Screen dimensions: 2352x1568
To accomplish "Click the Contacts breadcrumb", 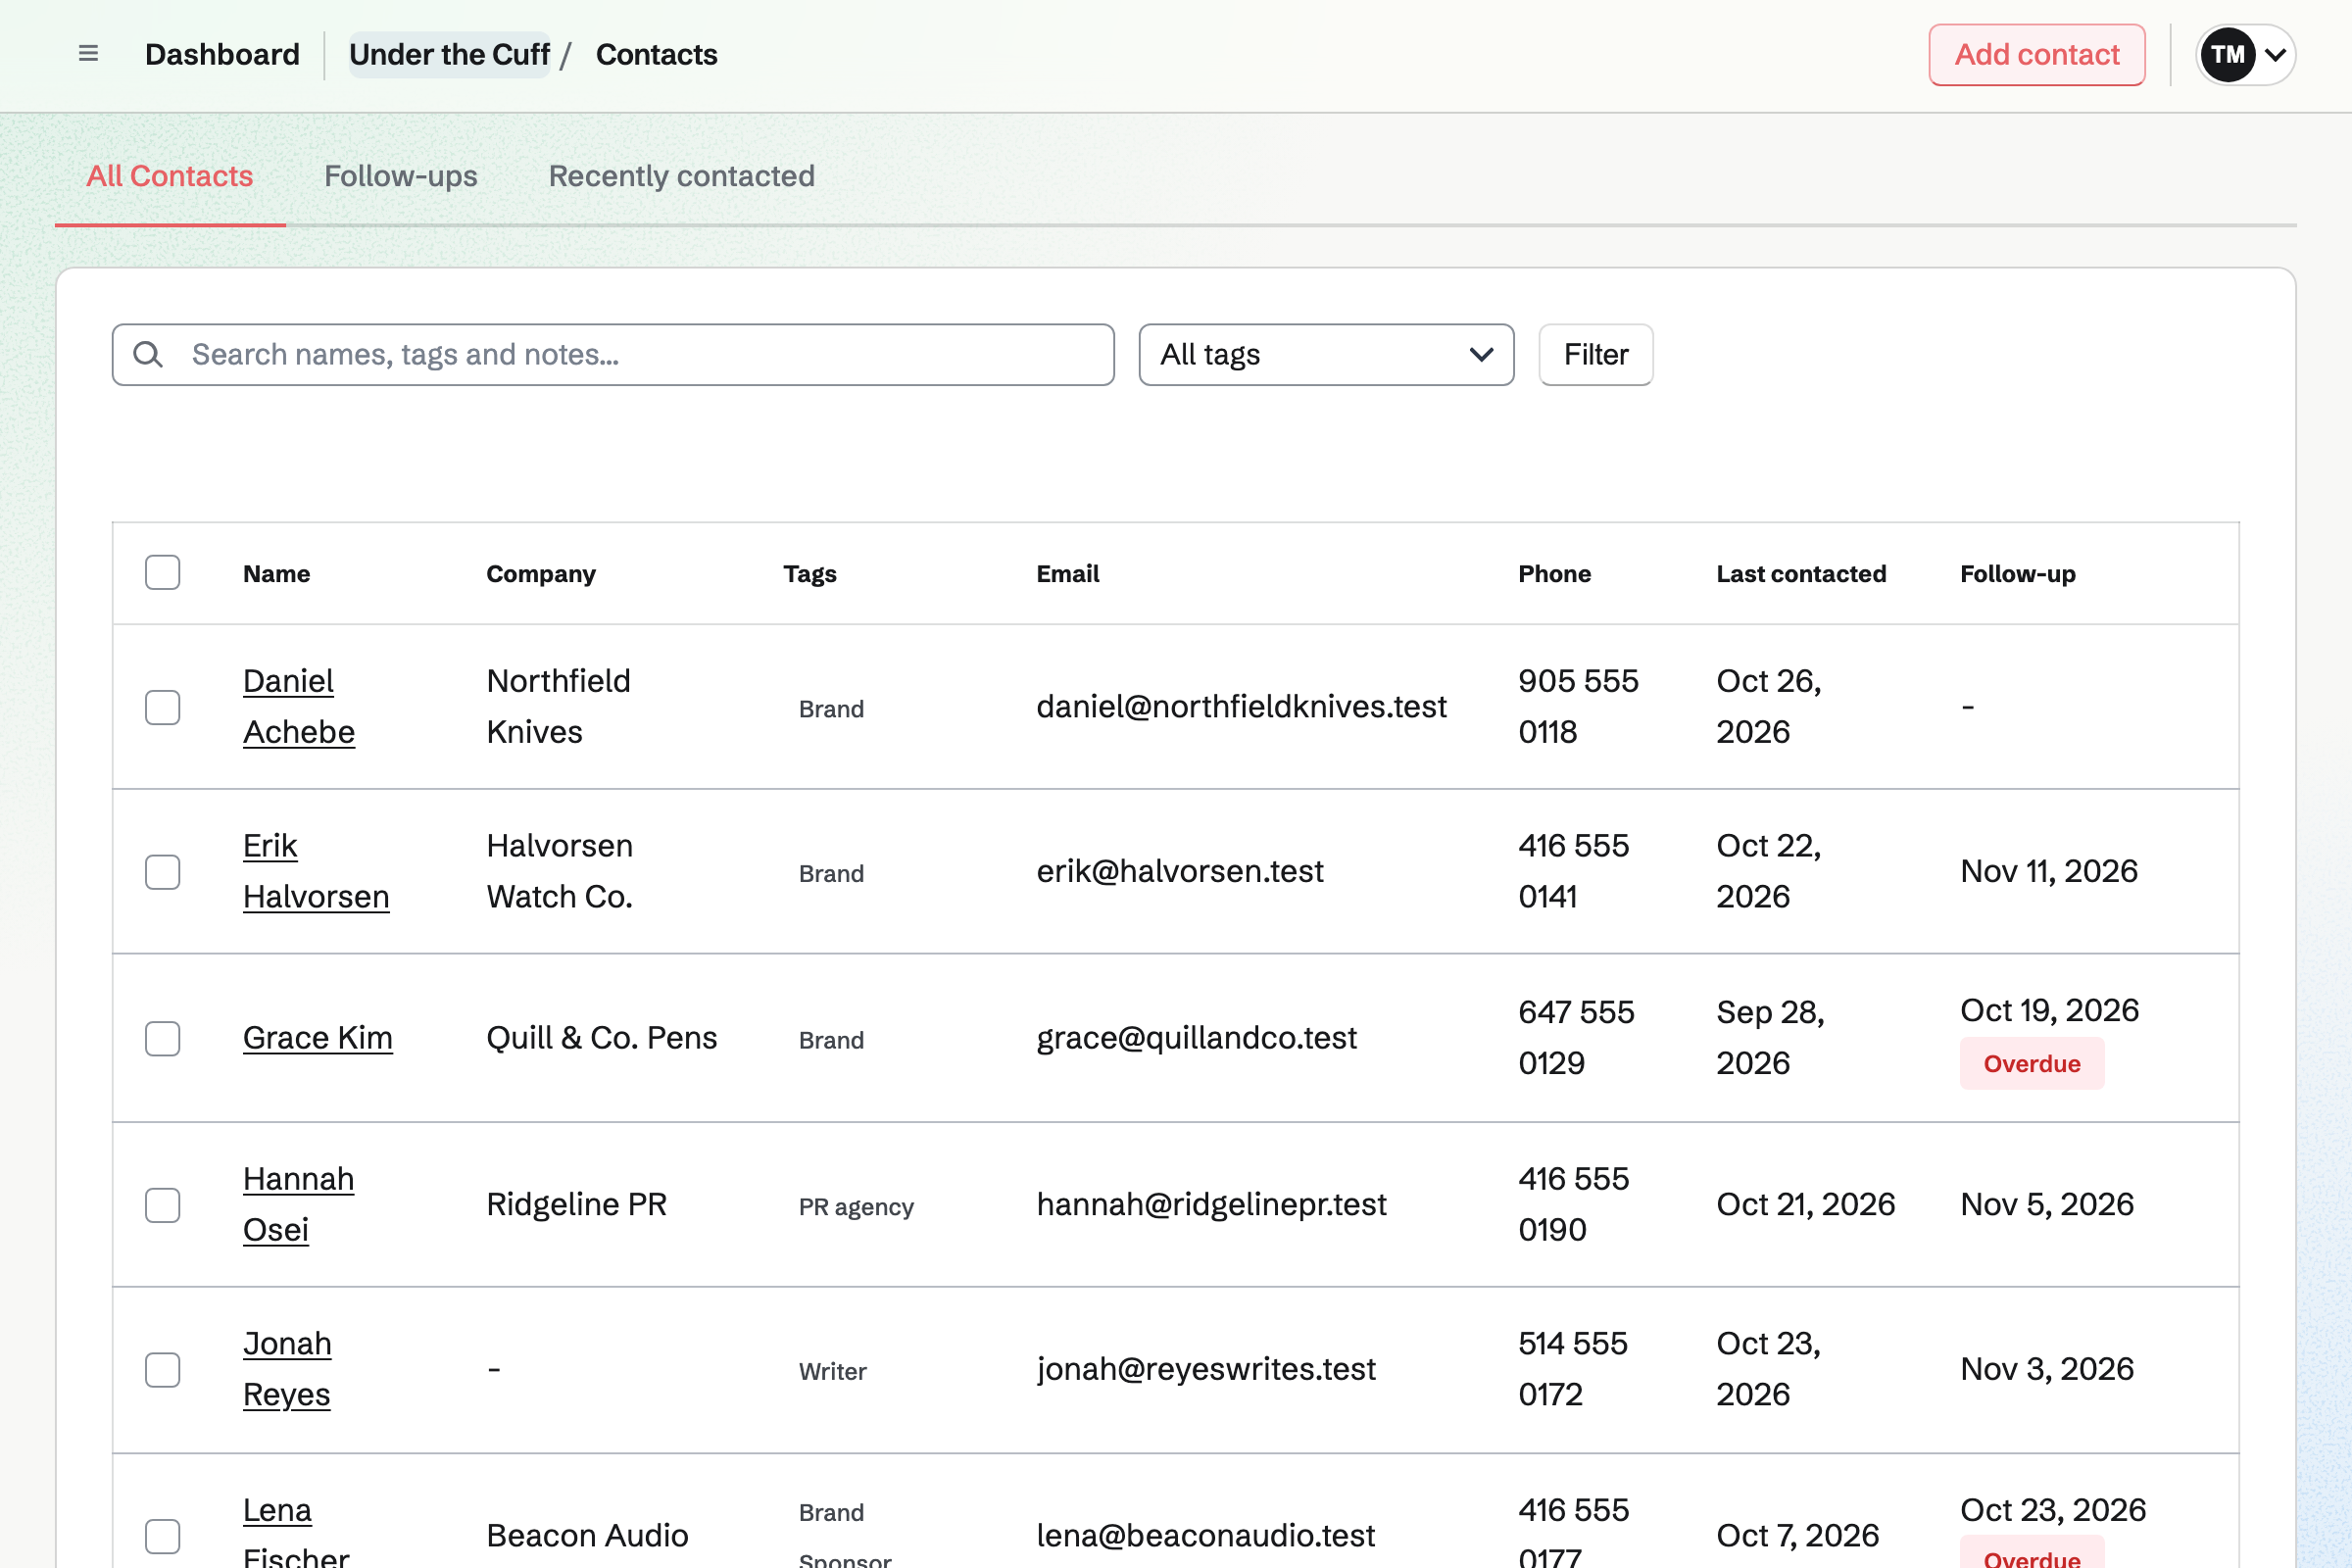I will [656, 54].
